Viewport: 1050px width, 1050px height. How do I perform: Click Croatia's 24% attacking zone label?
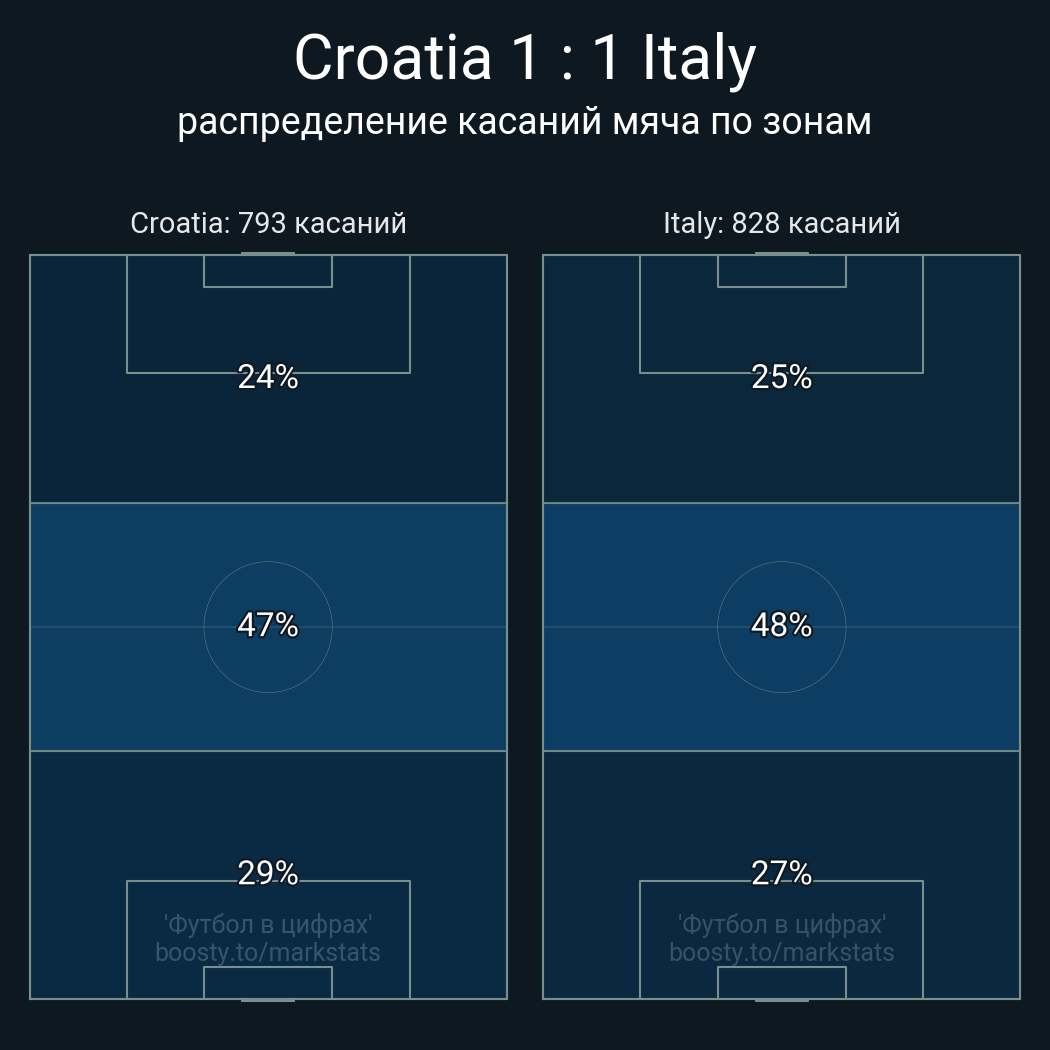[268, 377]
